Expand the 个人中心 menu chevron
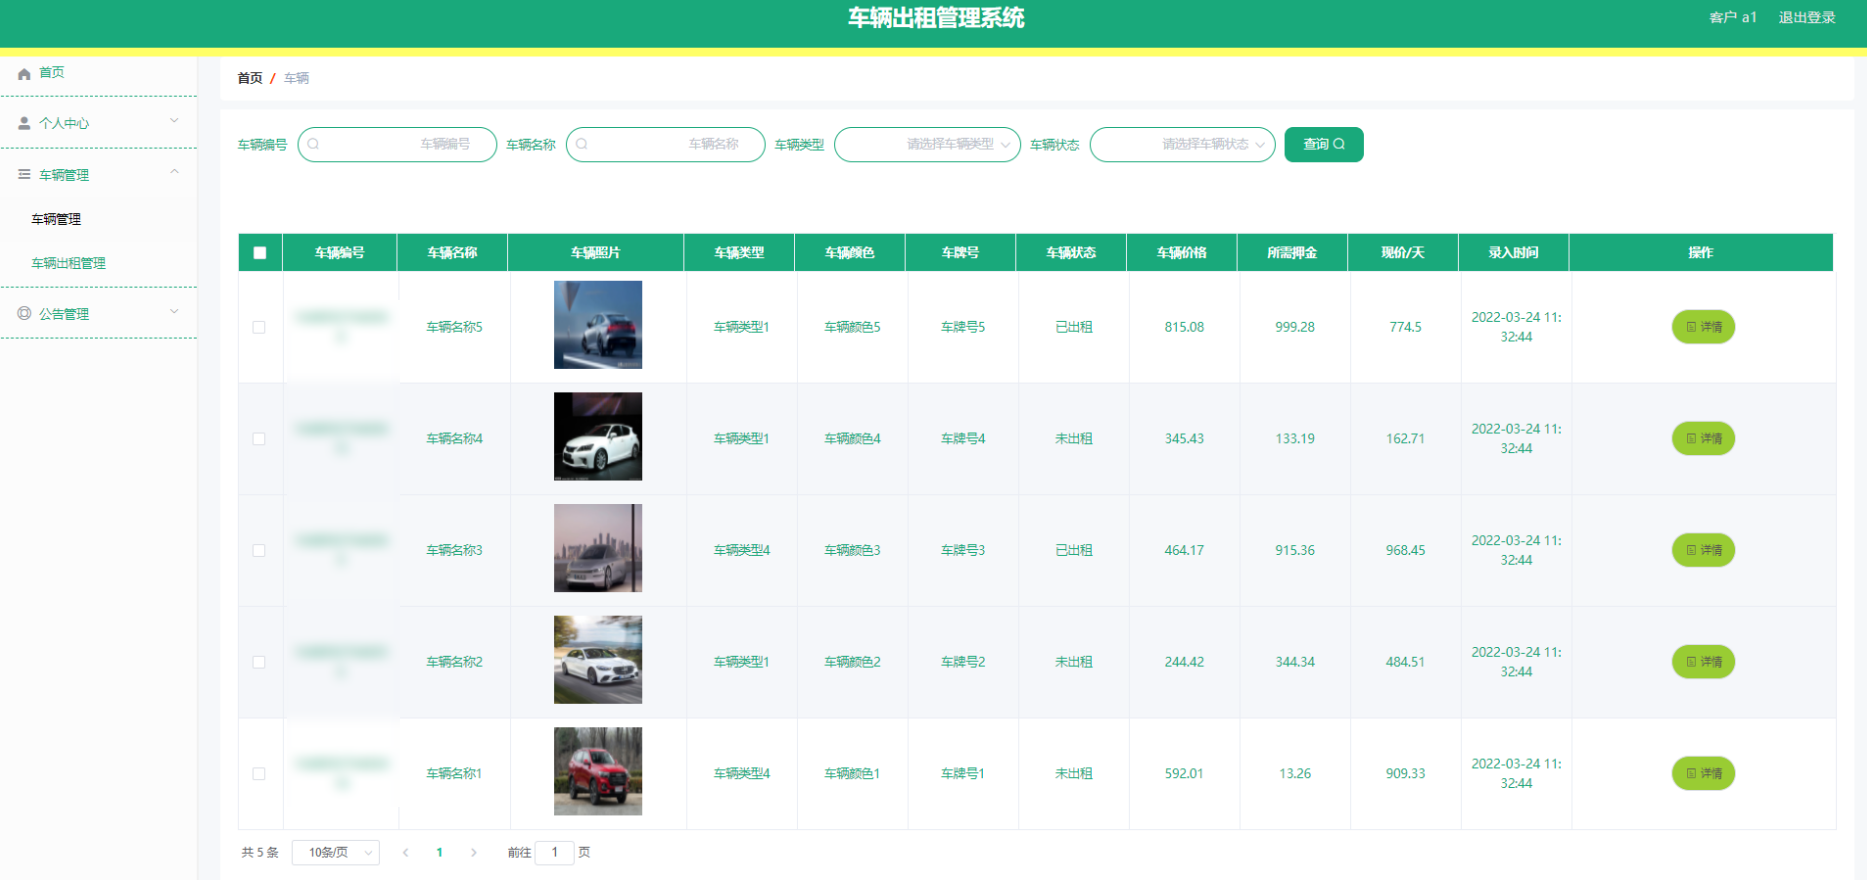Screen dimensions: 1867x880 (x=175, y=121)
